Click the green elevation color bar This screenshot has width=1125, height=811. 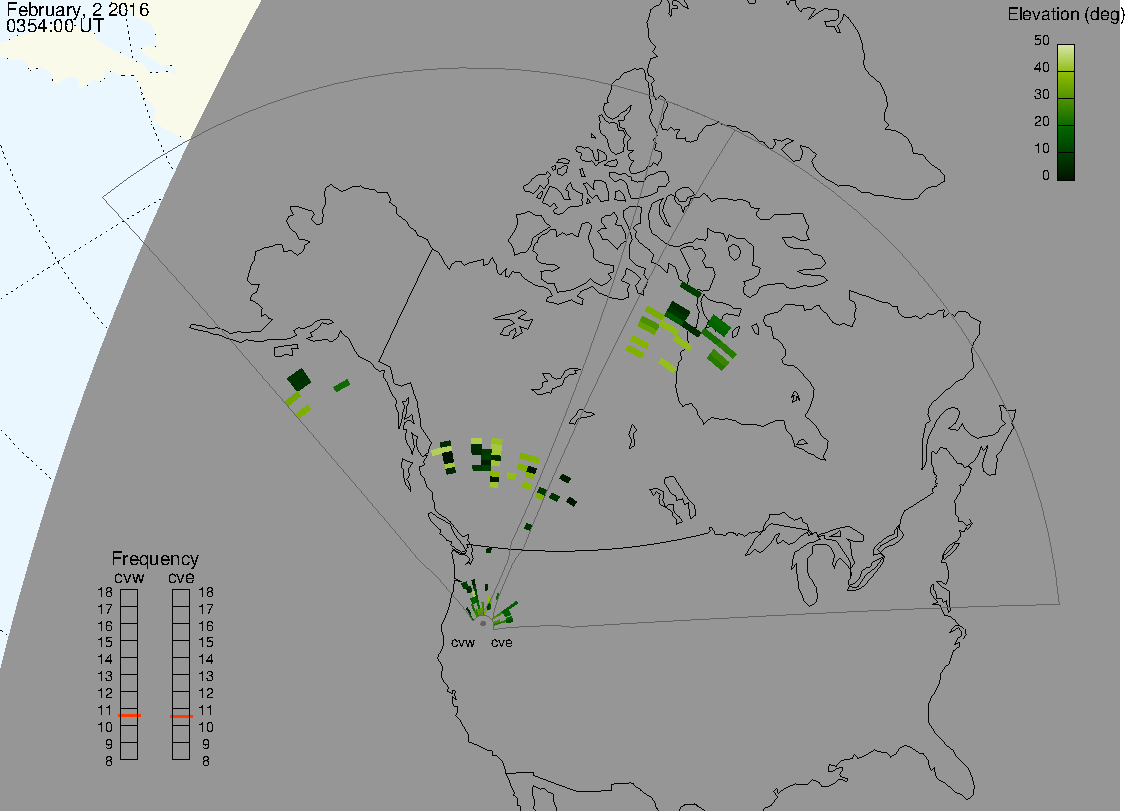[1065, 113]
